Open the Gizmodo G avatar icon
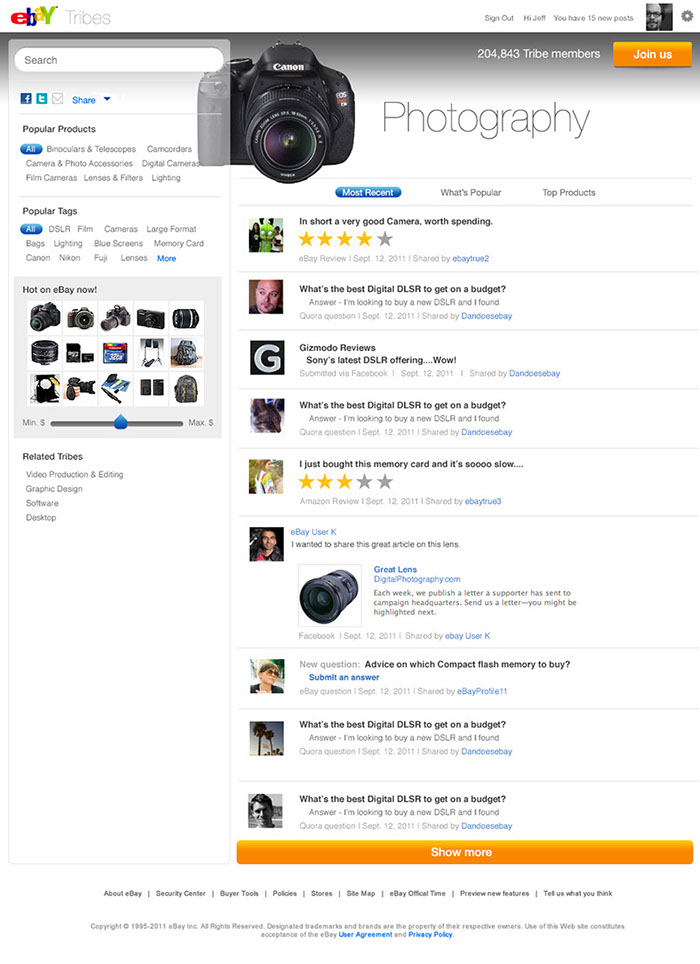The width and height of the screenshot is (700, 964). (x=267, y=357)
